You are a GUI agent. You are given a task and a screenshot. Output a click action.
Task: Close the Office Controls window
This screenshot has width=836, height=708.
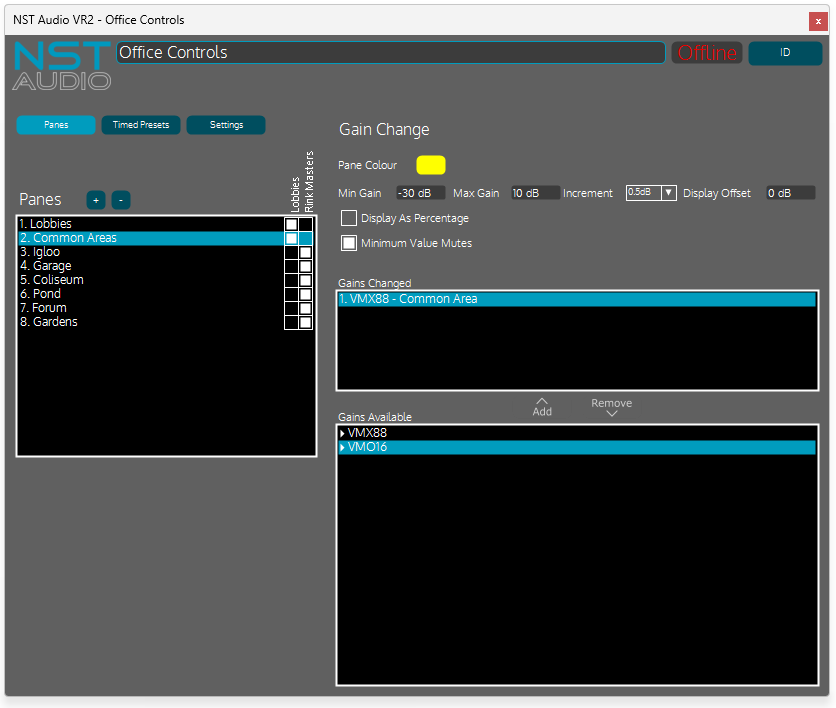tap(818, 21)
